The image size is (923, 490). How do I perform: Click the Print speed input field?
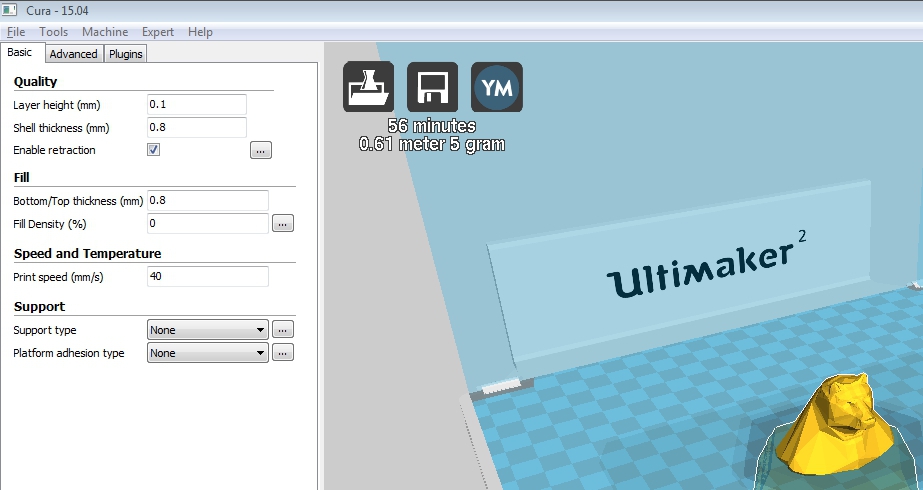click(x=207, y=277)
